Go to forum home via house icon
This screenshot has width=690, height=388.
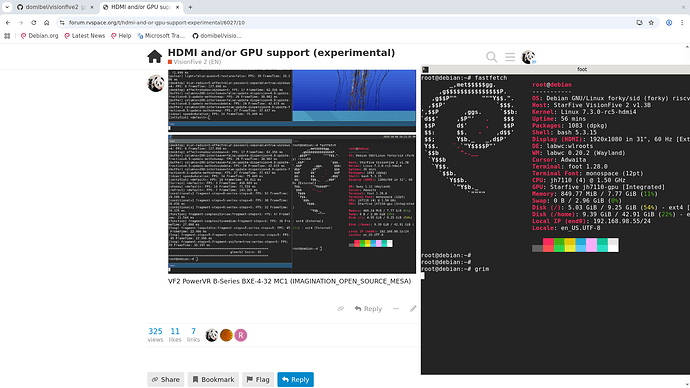(154, 56)
